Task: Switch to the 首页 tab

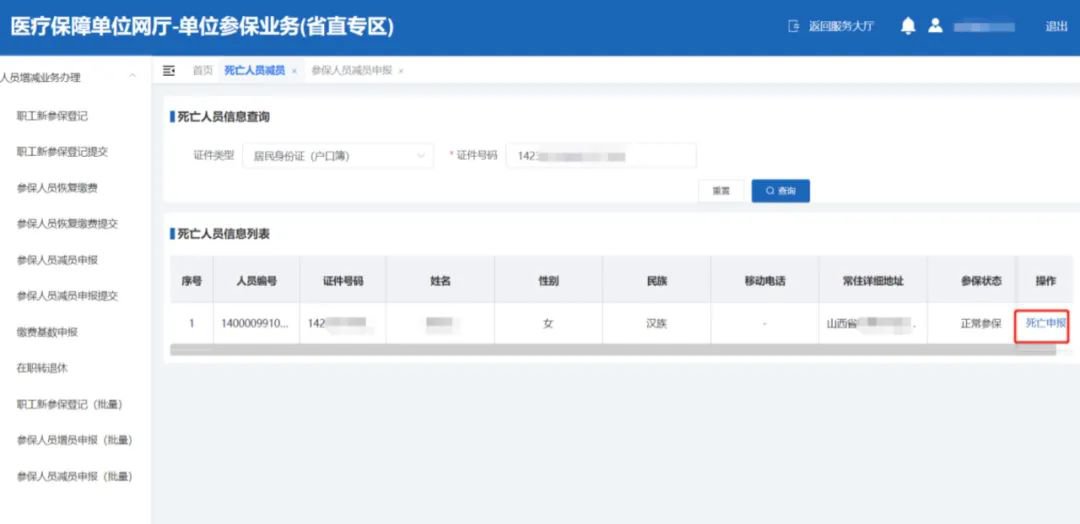Action: click(x=202, y=71)
